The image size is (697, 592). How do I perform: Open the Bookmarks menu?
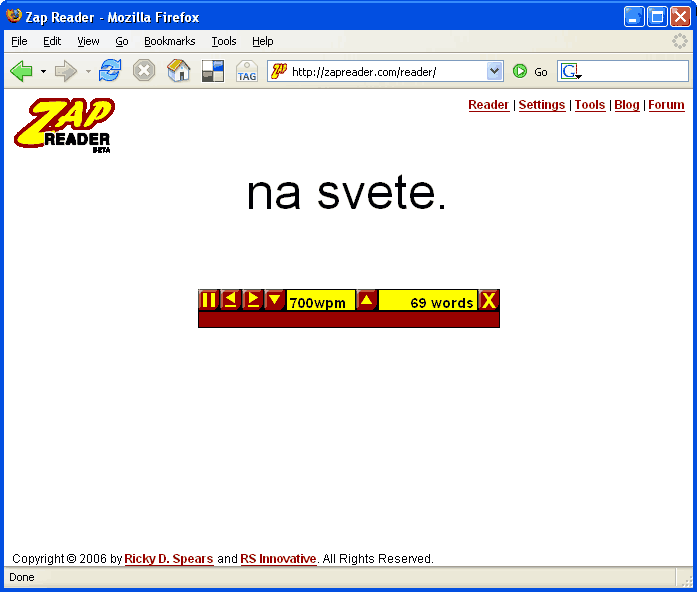[x=170, y=41]
